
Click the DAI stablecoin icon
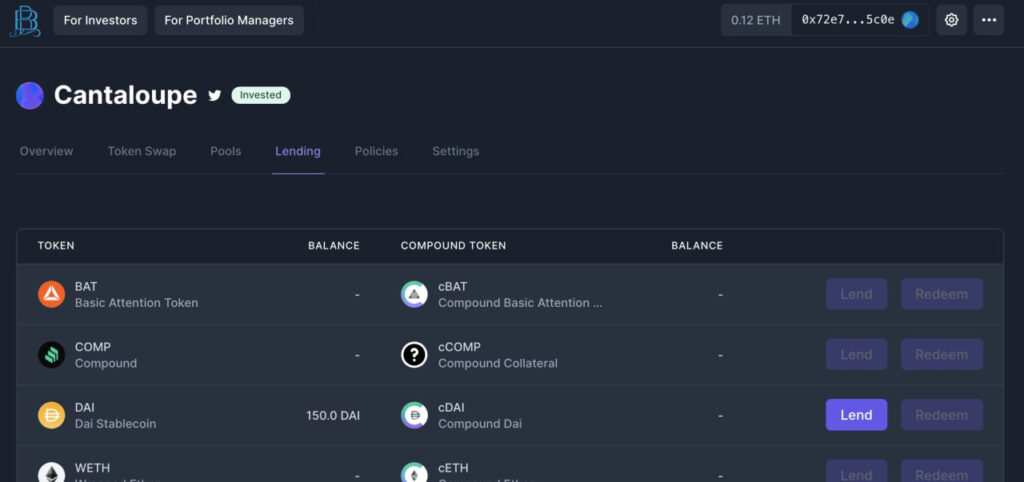[52, 415]
